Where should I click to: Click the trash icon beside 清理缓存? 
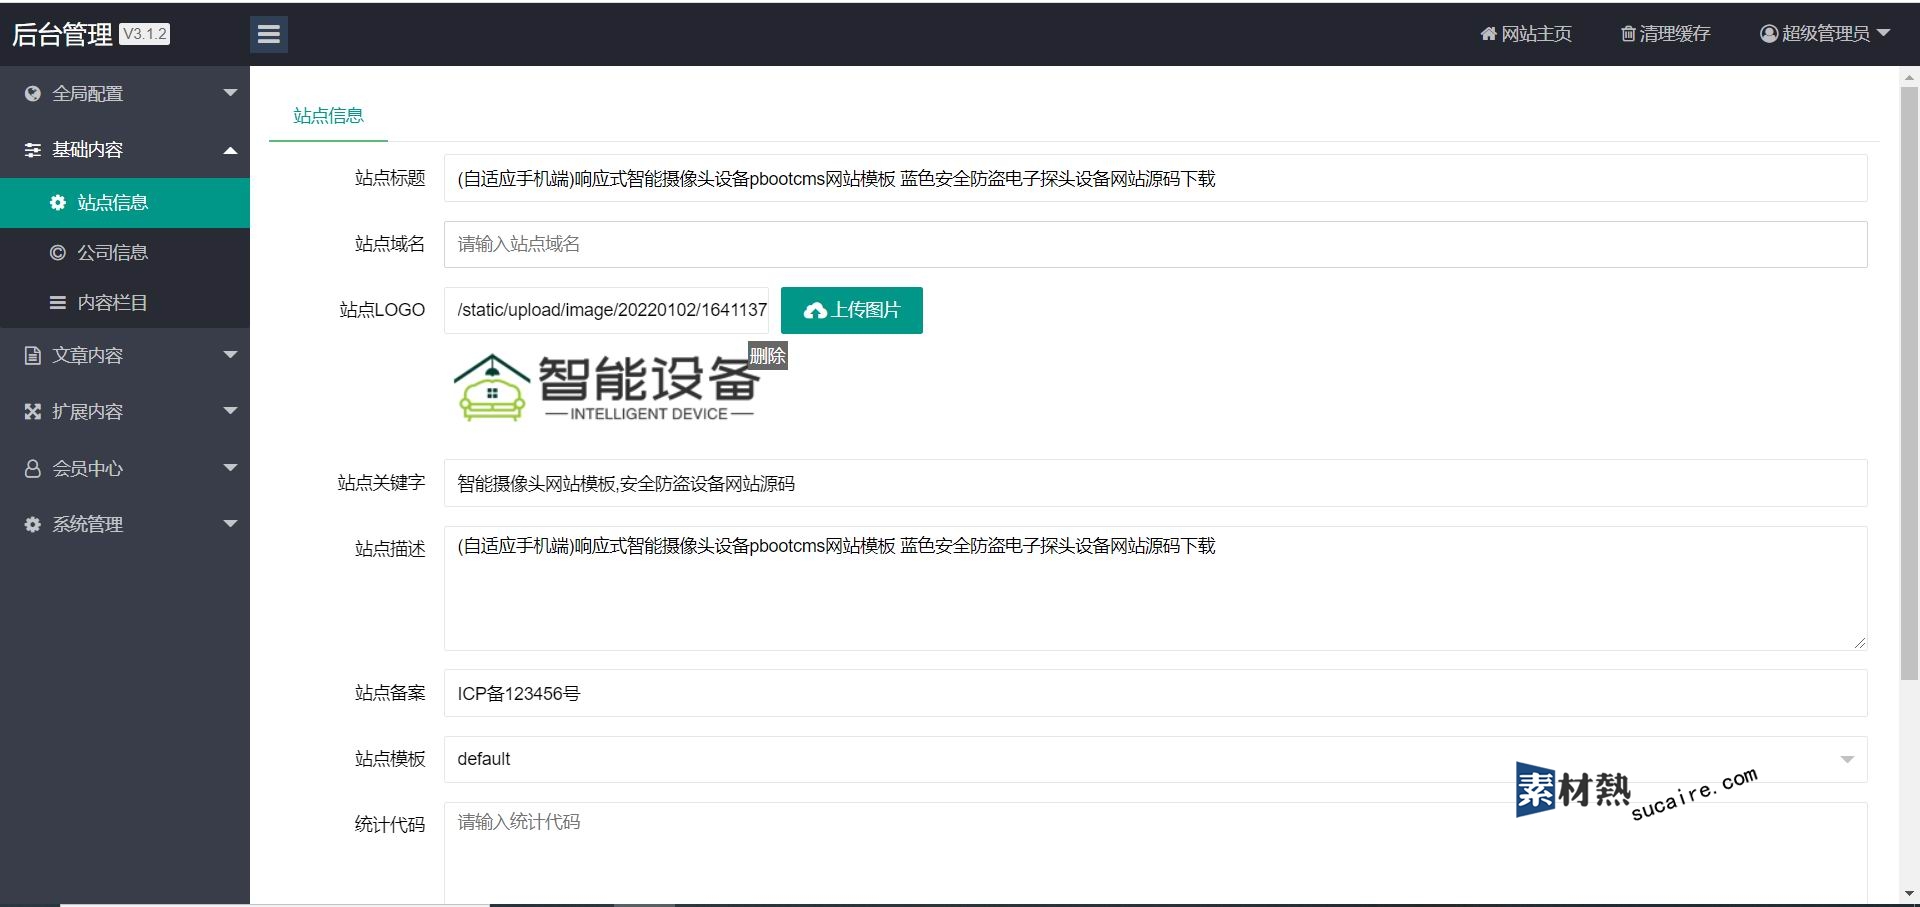click(x=1628, y=34)
